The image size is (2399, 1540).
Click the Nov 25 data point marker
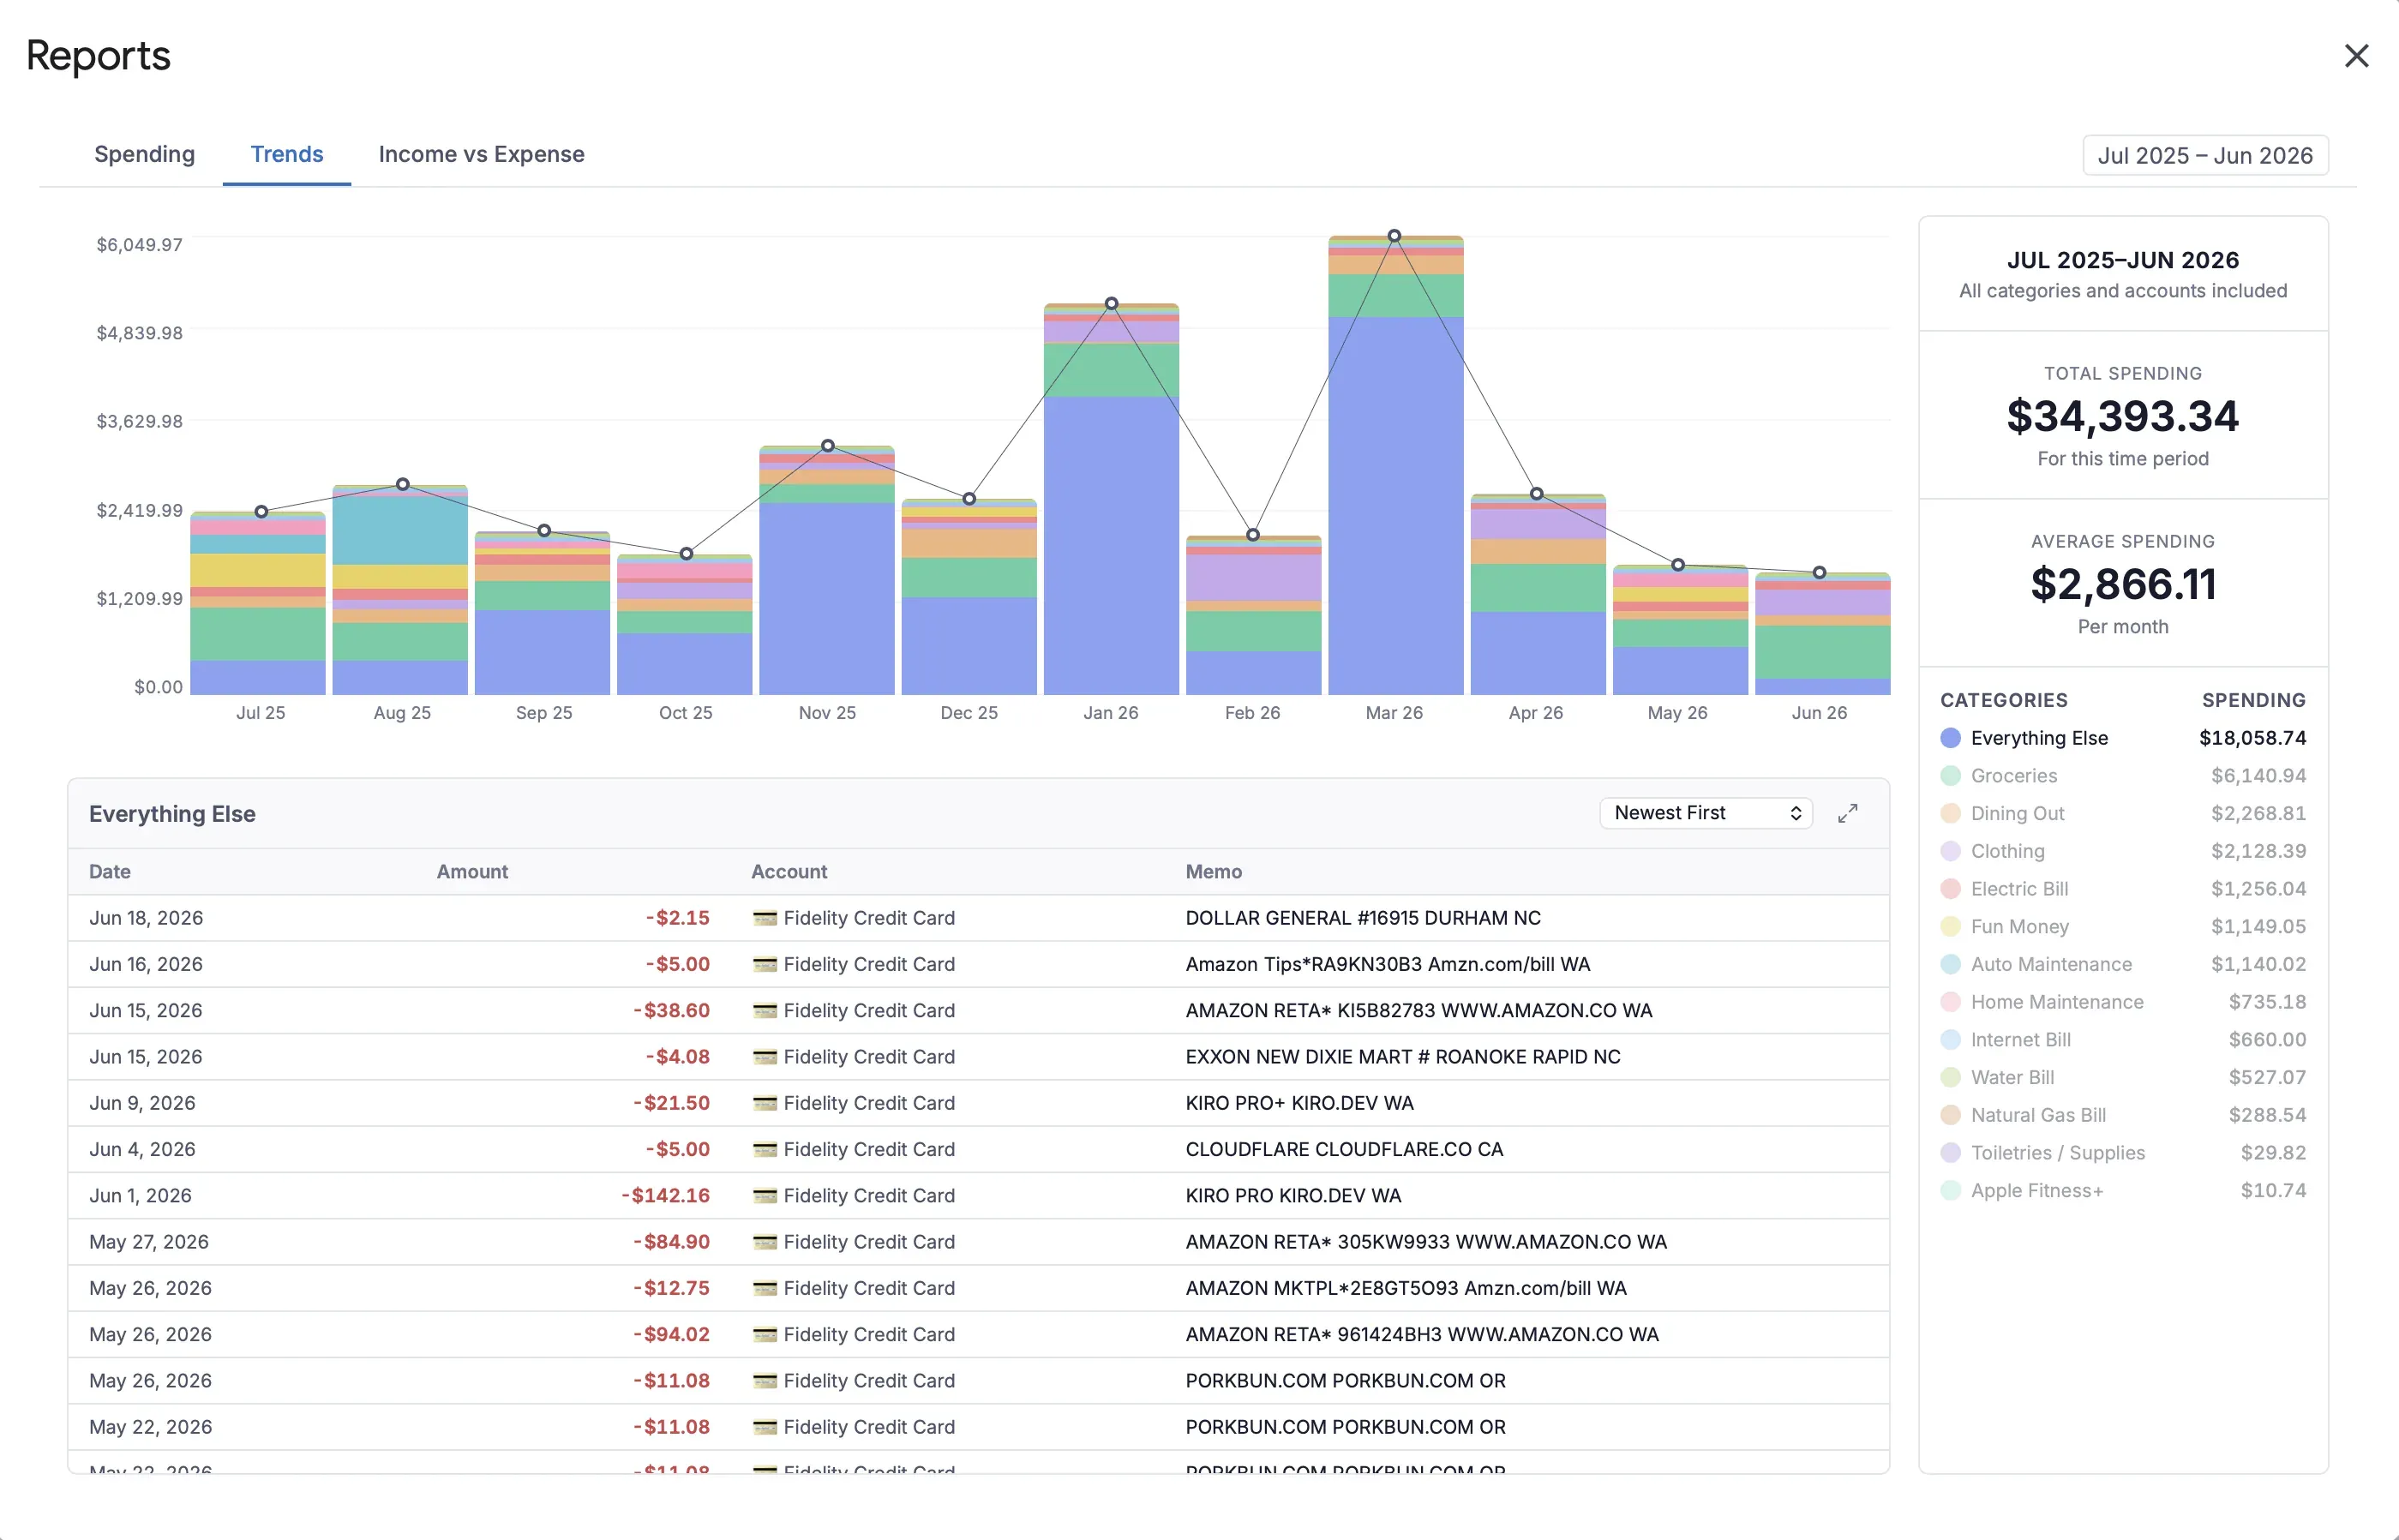[827, 446]
